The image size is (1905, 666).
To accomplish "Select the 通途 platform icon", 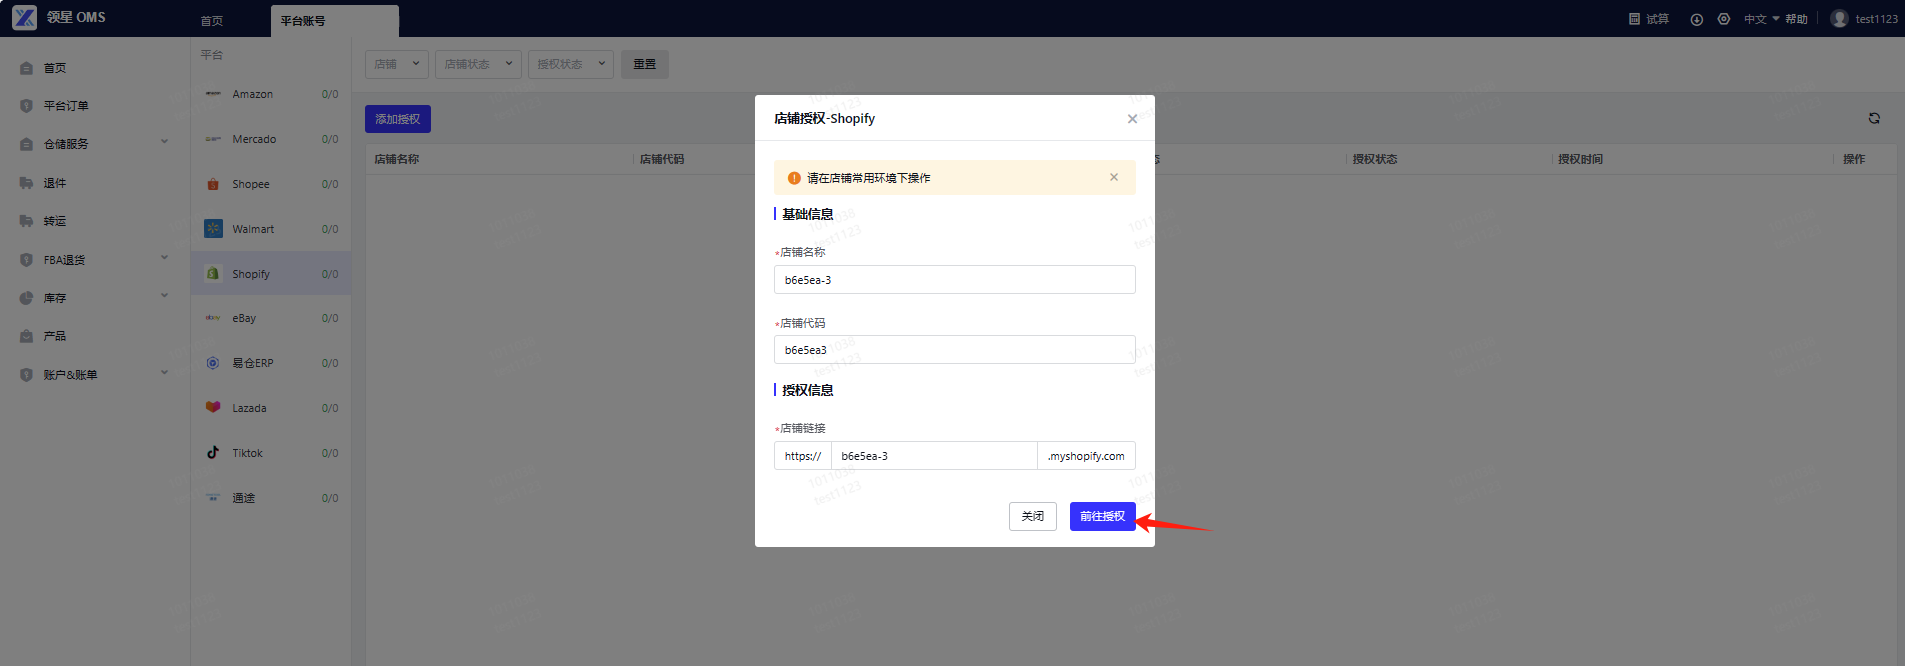I will pos(213,498).
